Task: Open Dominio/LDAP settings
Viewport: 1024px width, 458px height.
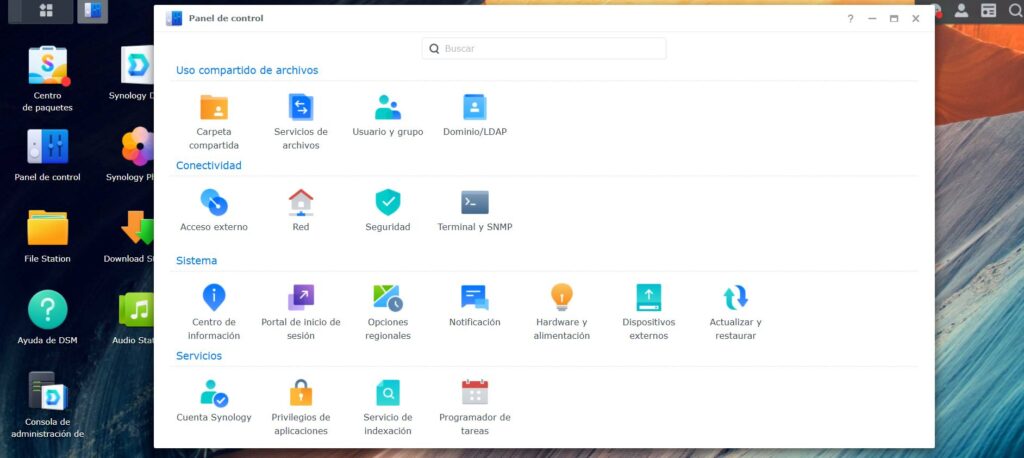Action: (x=475, y=116)
